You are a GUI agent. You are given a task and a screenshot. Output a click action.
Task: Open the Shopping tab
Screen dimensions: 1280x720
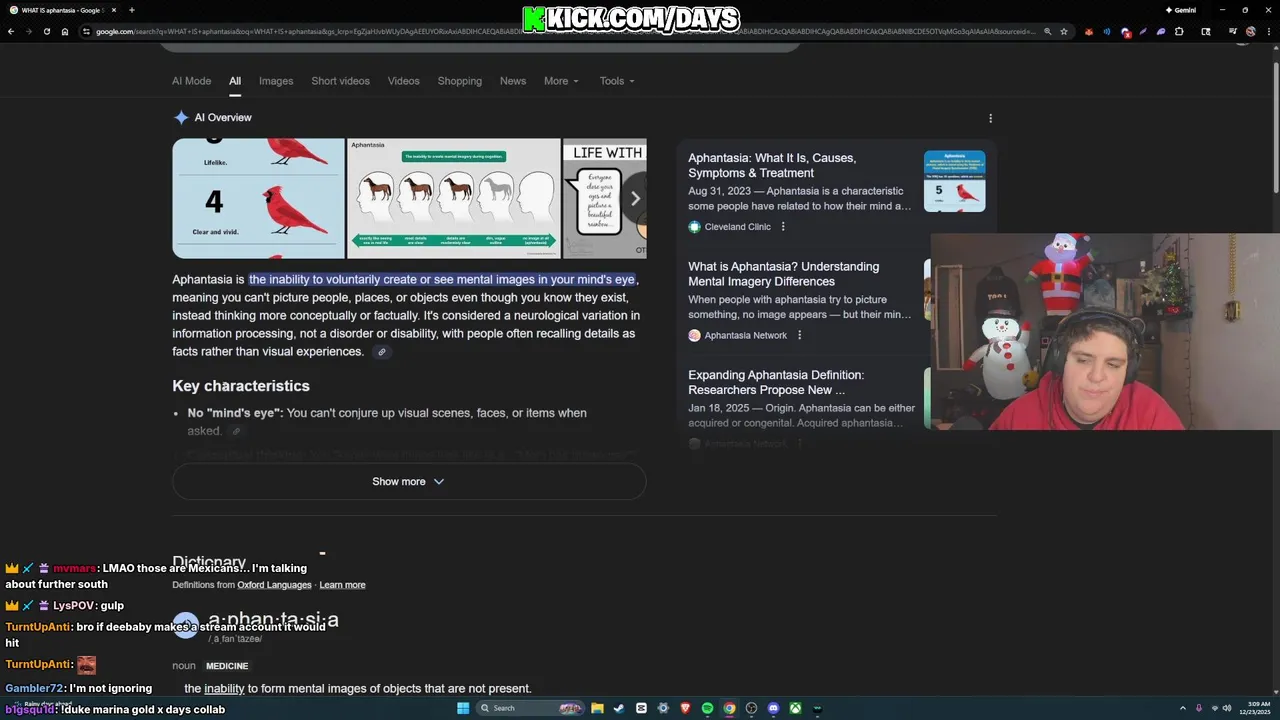click(459, 81)
